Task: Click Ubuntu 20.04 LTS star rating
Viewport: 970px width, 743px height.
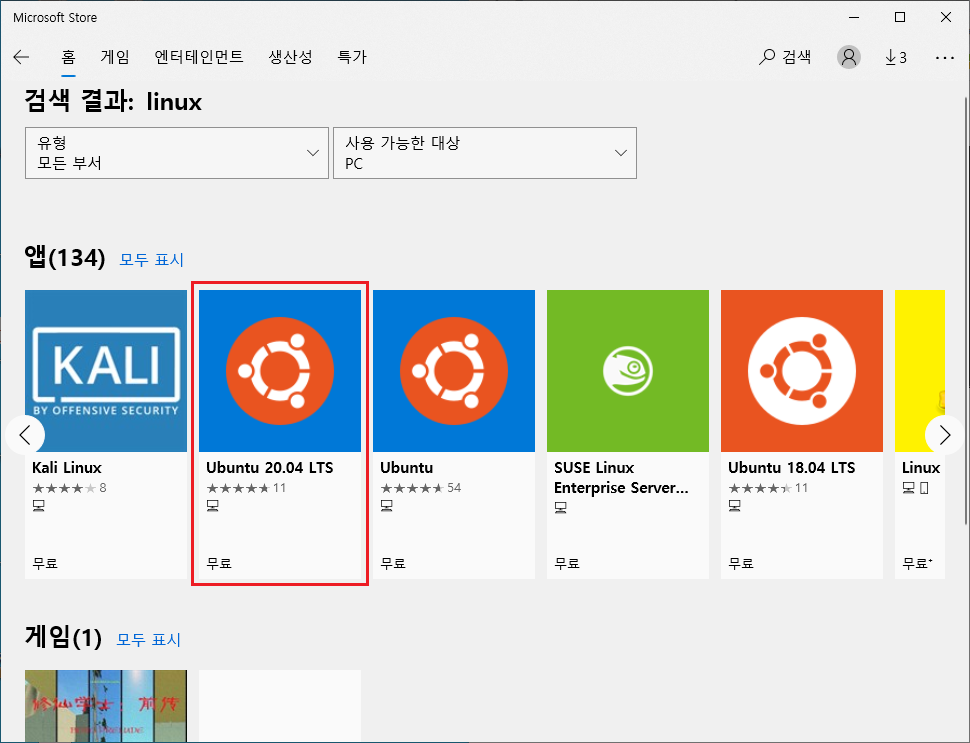Action: click(x=238, y=488)
